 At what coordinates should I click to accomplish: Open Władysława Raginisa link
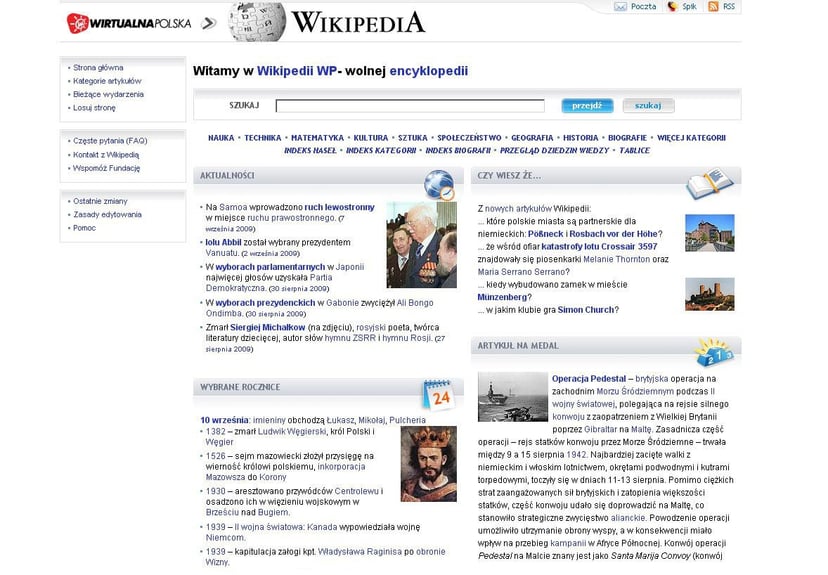pos(360,552)
